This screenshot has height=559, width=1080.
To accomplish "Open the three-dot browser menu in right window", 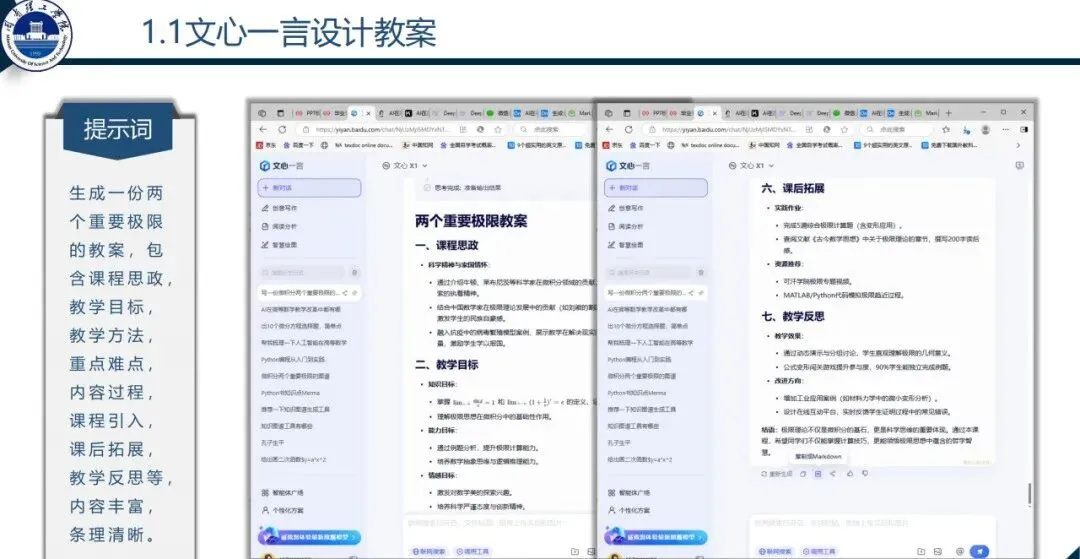I will (1005, 129).
